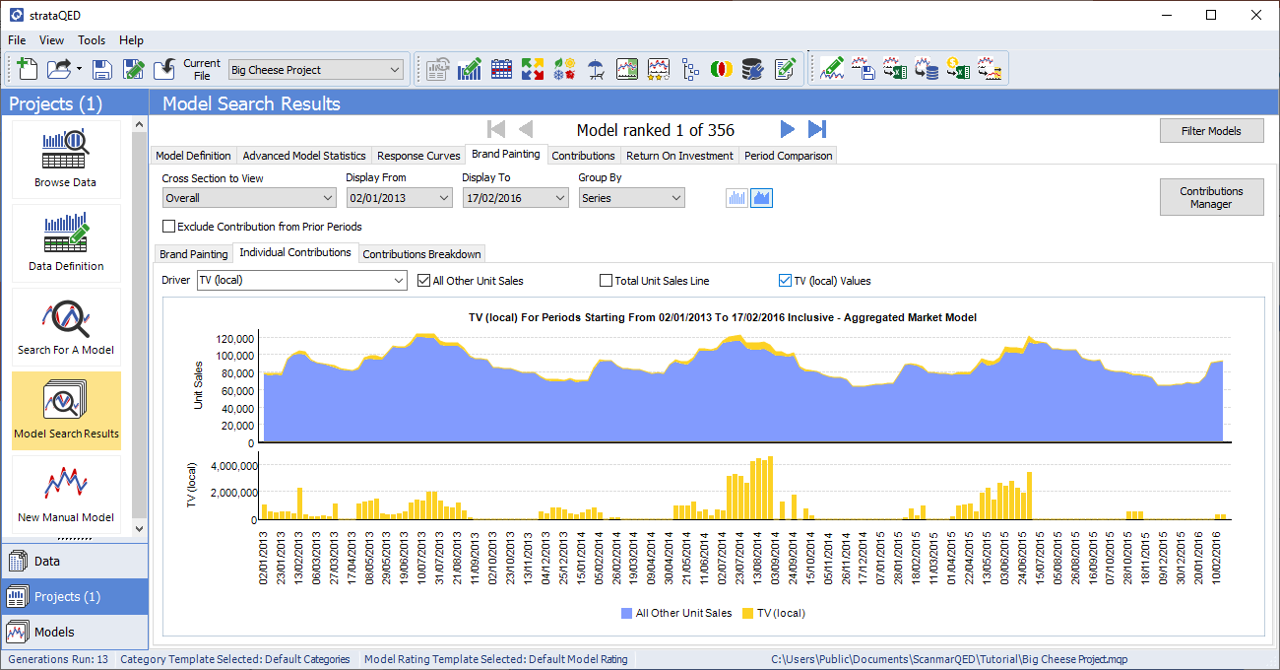Switch to Response Curves tab

(x=419, y=156)
